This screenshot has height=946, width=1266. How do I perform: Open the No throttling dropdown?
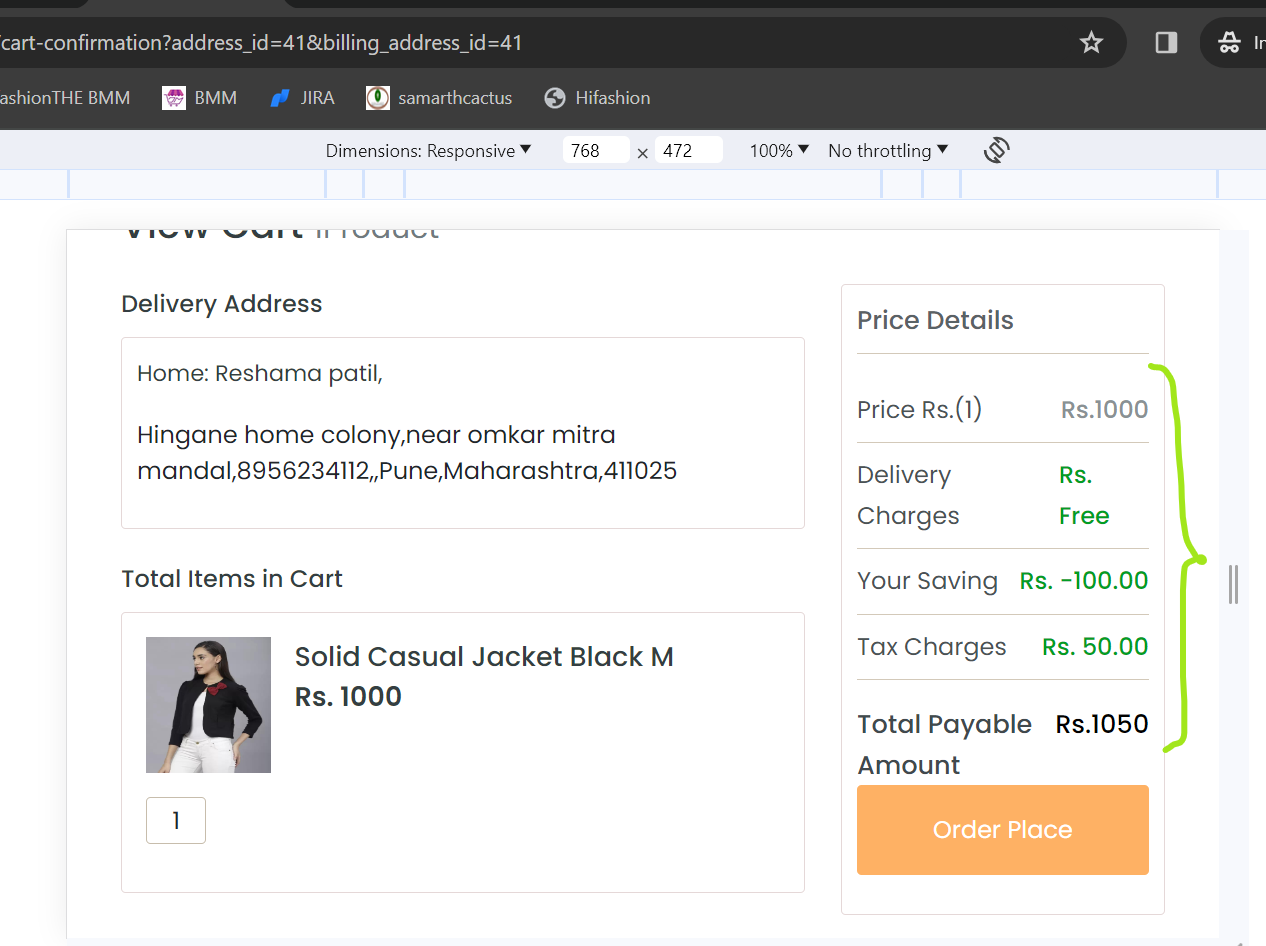[x=888, y=151]
